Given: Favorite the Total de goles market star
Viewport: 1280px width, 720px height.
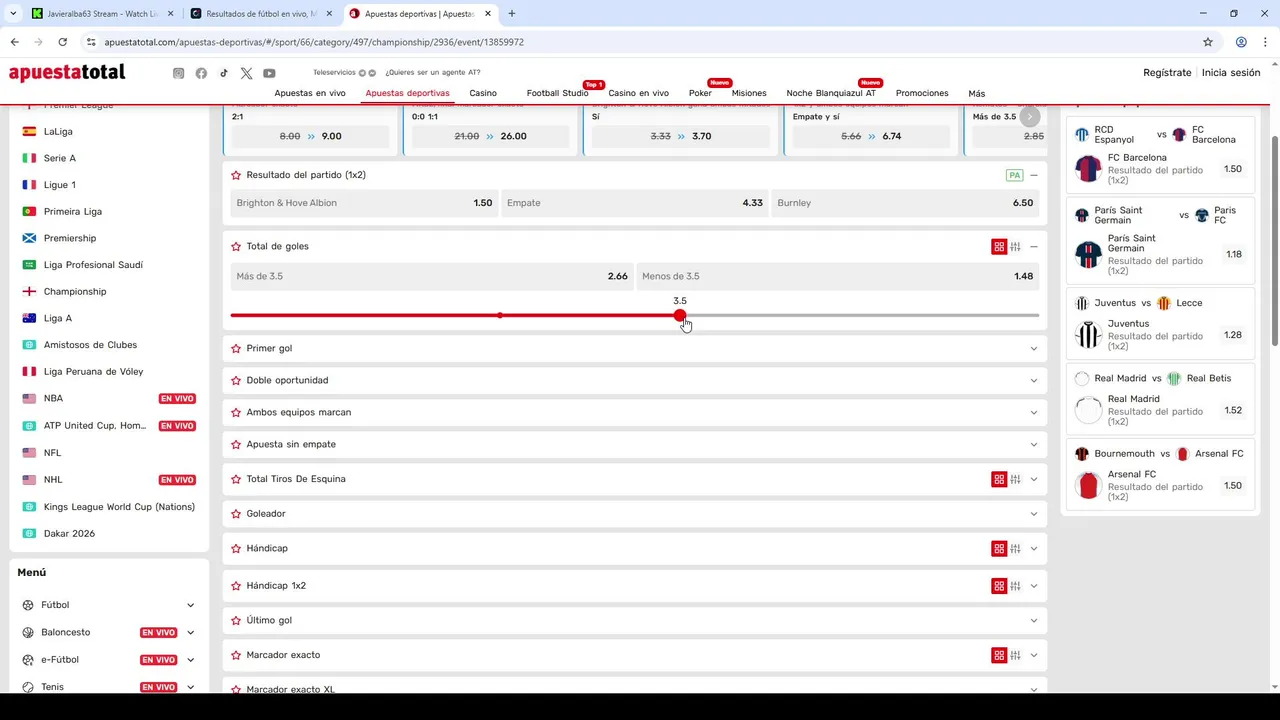Looking at the screenshot, I should click(236, 246).
